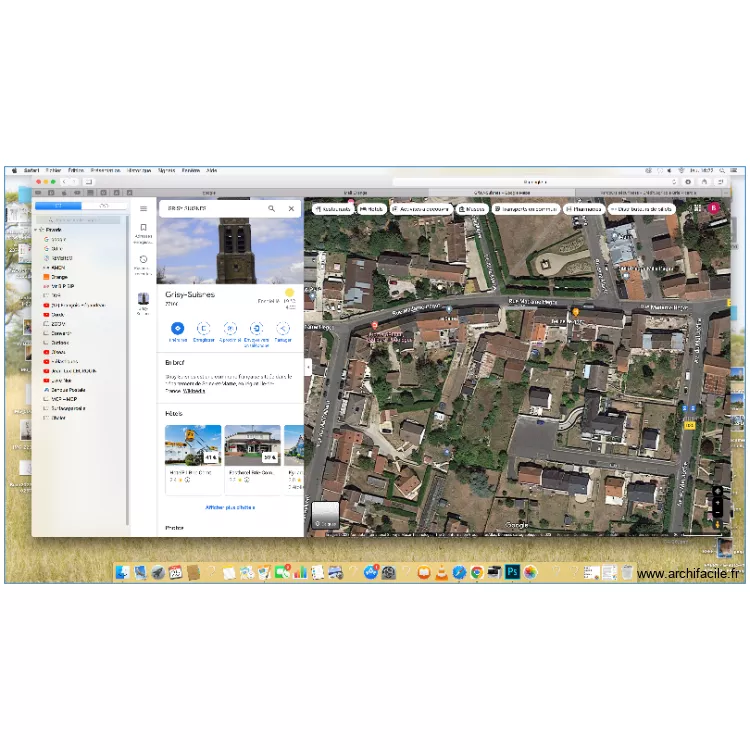Screen dimensions: 750x750
Task: Click the blue Itinéraire directions icon
Action: (177, 328)
